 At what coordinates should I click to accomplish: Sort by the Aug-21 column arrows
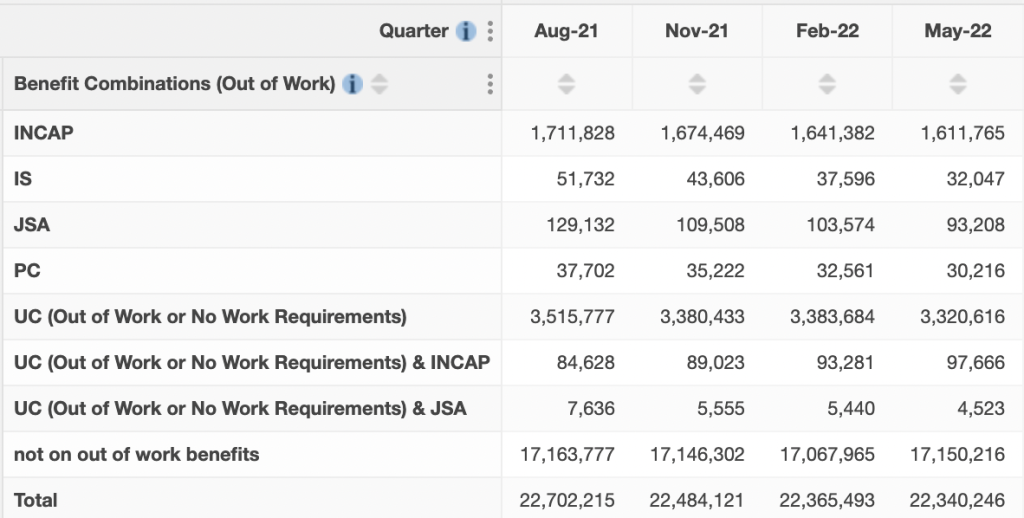566,84
